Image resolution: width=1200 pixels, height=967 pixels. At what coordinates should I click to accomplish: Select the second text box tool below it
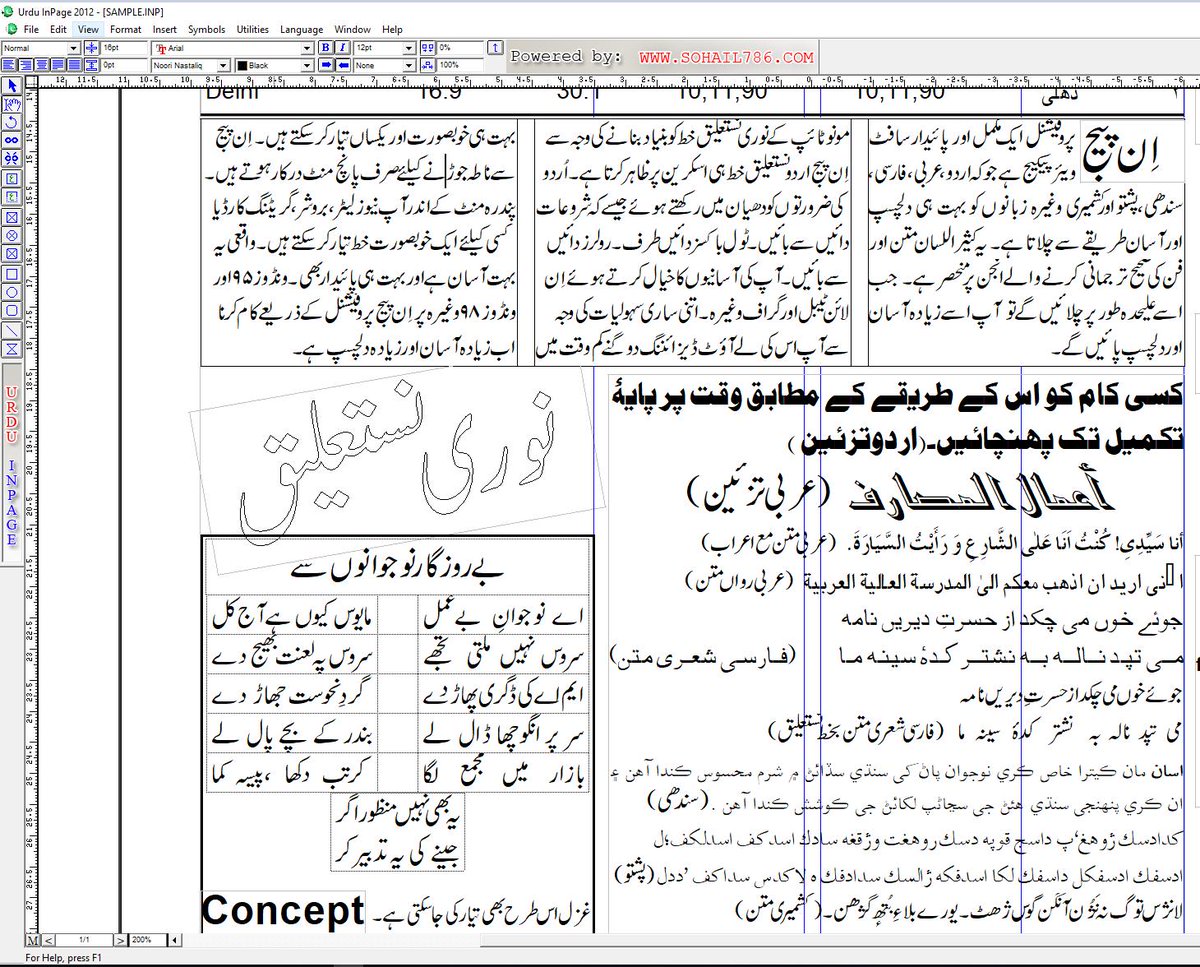tap(12, 197)
